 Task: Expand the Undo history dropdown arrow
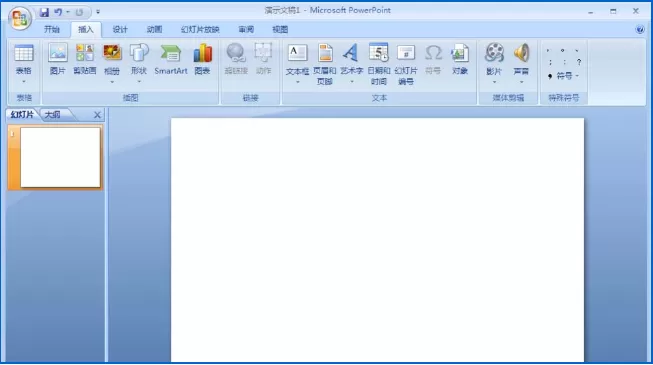click(x=67, y=12)
